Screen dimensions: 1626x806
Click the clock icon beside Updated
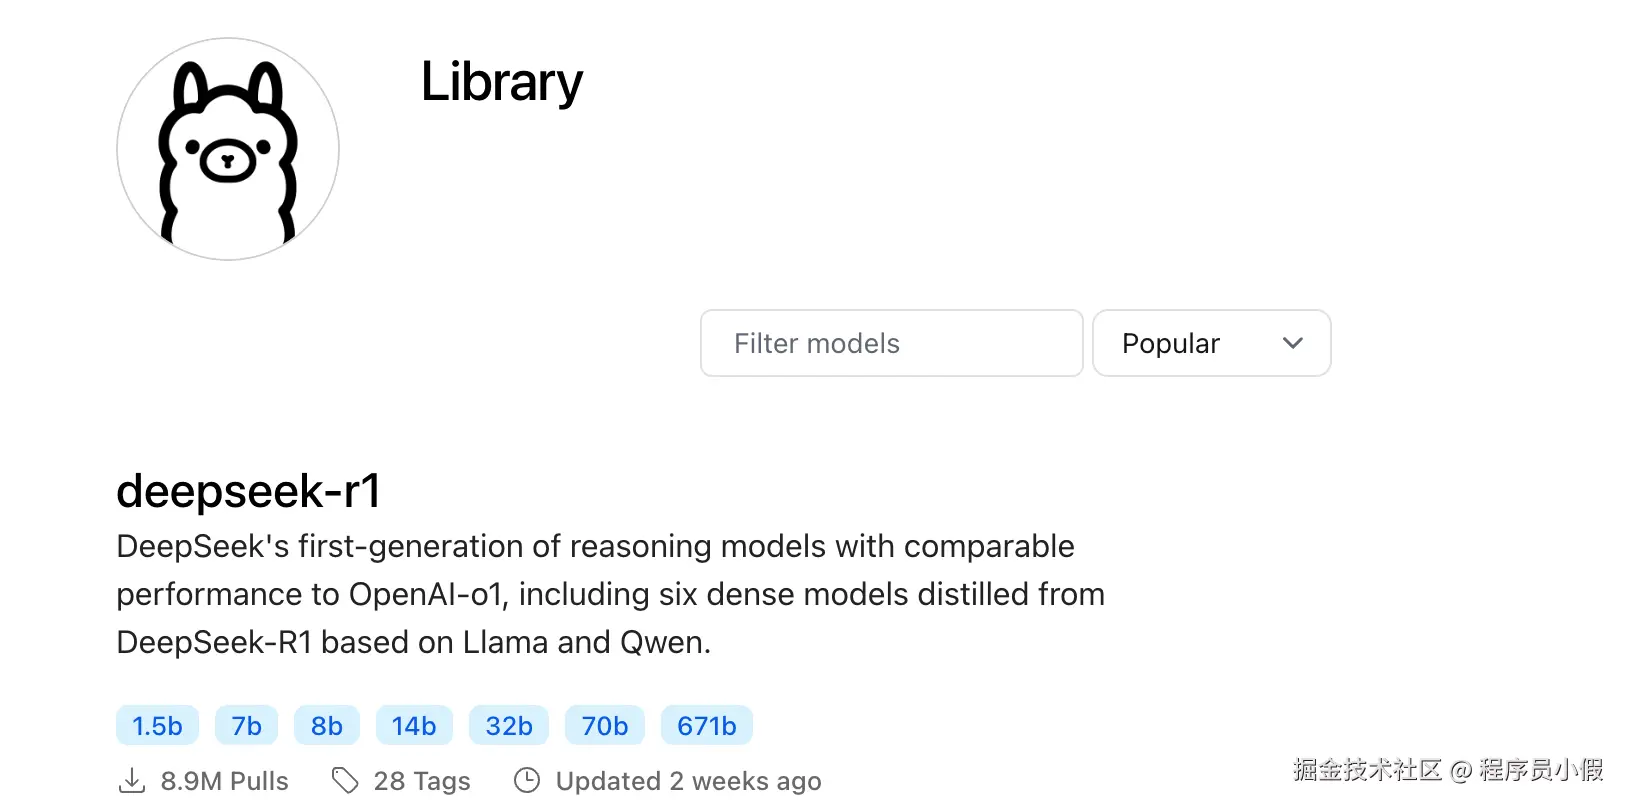(x=527, y=780)
